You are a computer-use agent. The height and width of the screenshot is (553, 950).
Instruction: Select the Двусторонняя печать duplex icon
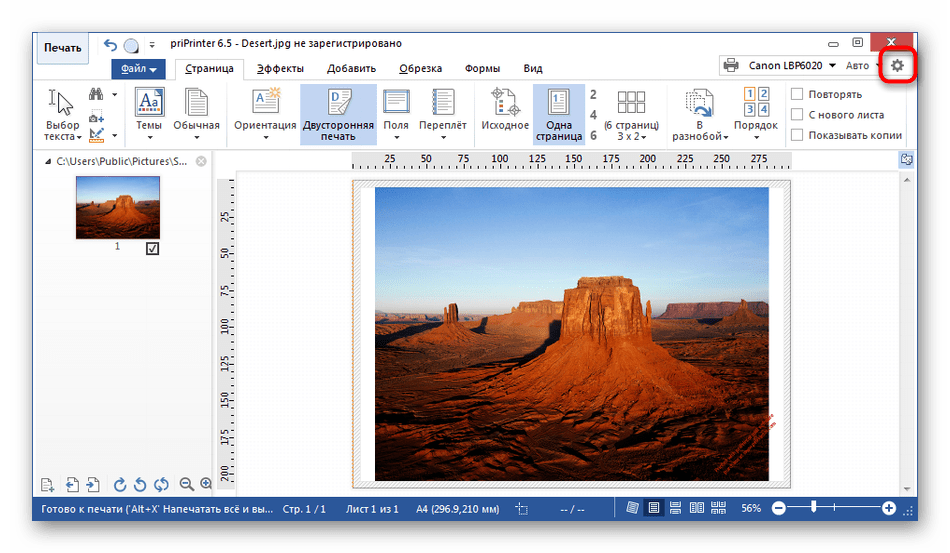point(338,103)
